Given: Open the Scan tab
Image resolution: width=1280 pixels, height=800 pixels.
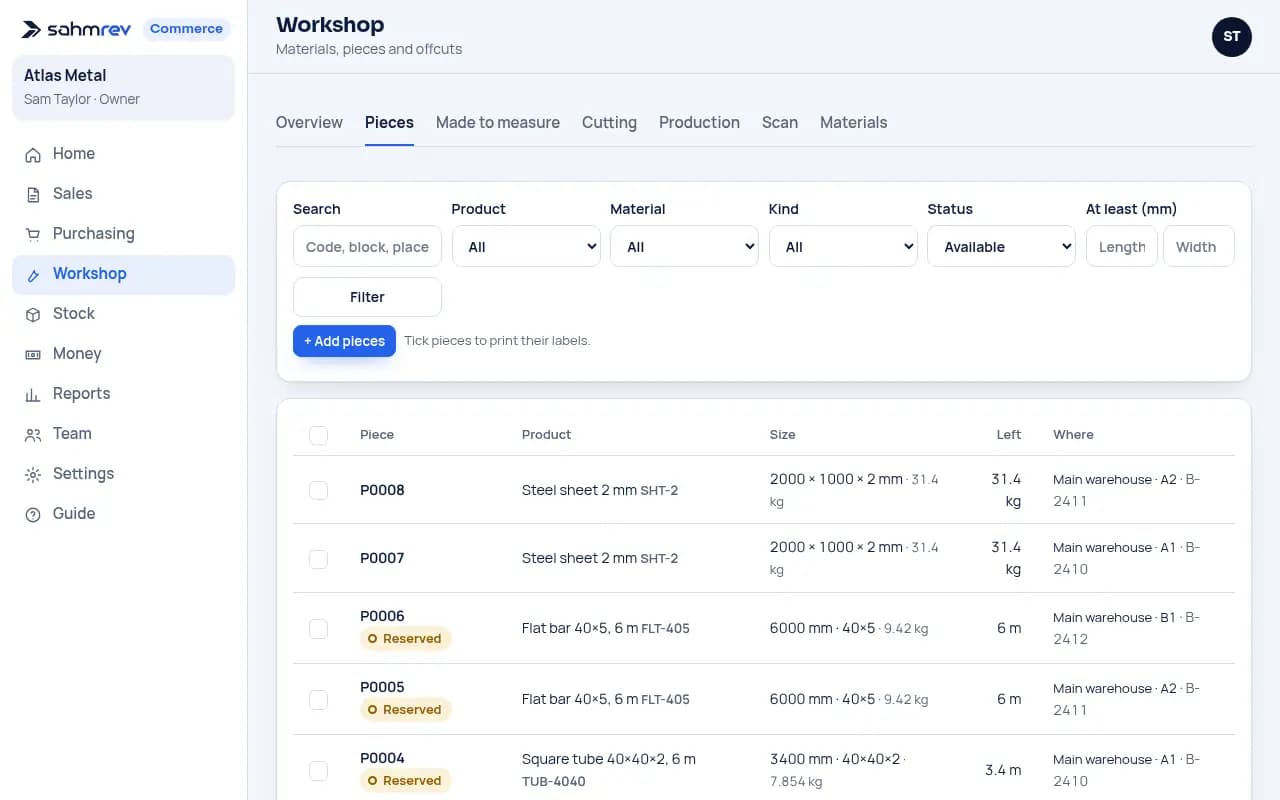Looking at the screenshot, I should tap(780, 123).
